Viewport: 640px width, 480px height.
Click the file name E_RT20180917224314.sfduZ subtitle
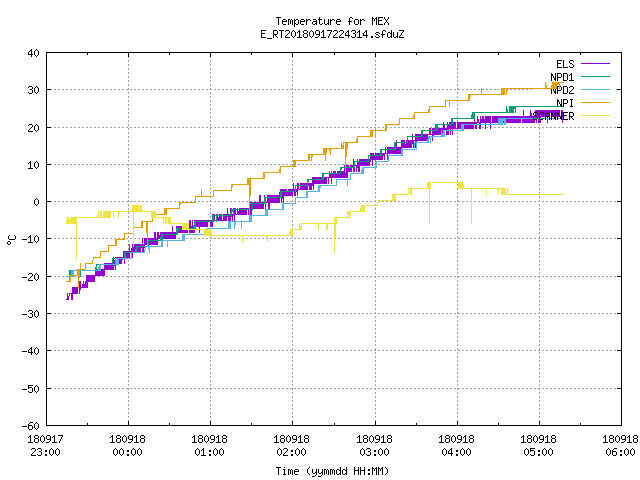(x=332, y=34)
